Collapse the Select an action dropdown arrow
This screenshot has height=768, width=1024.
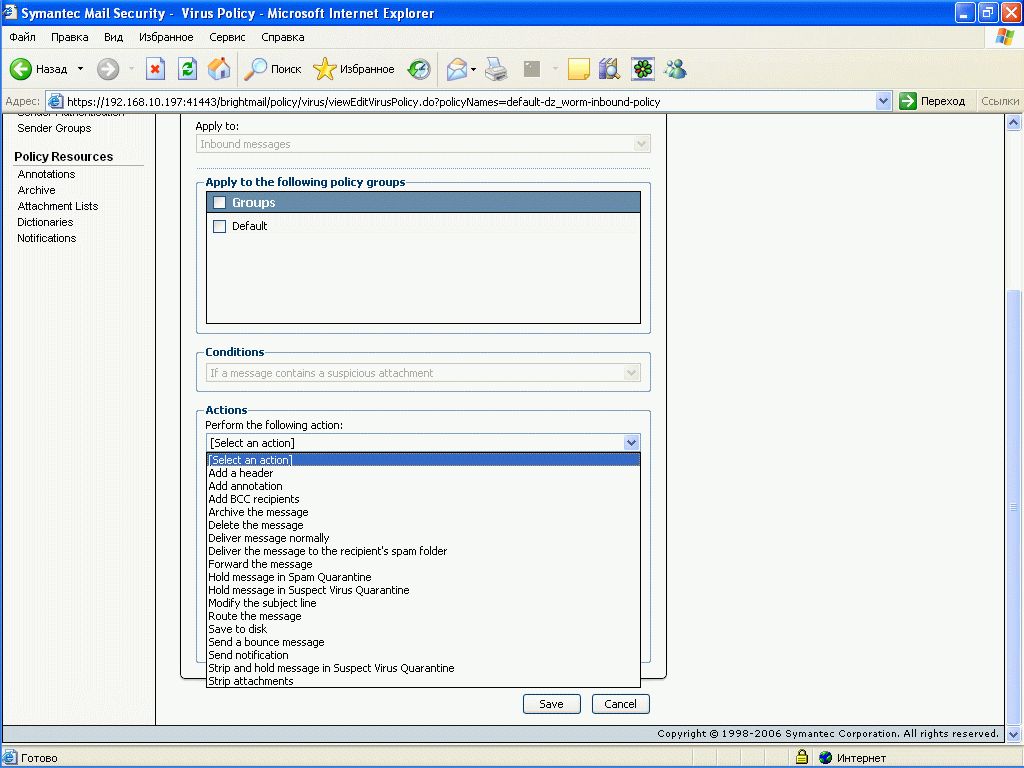pyautogui.click(x=631, y=443)
